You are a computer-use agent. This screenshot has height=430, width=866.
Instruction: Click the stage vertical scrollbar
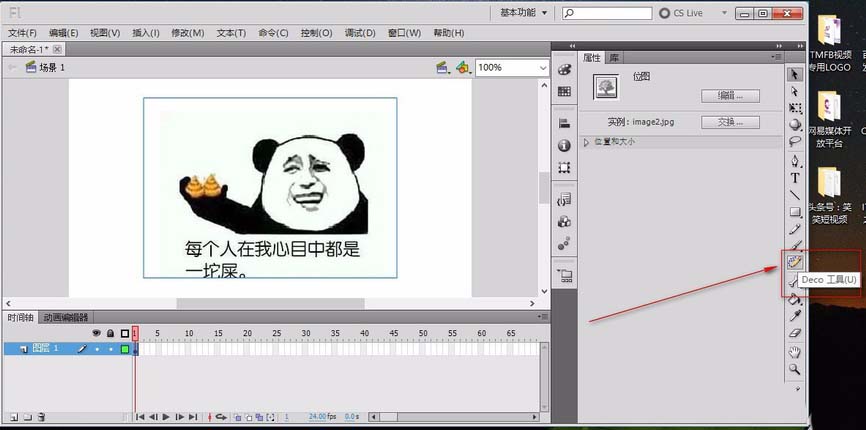[544, 188]
